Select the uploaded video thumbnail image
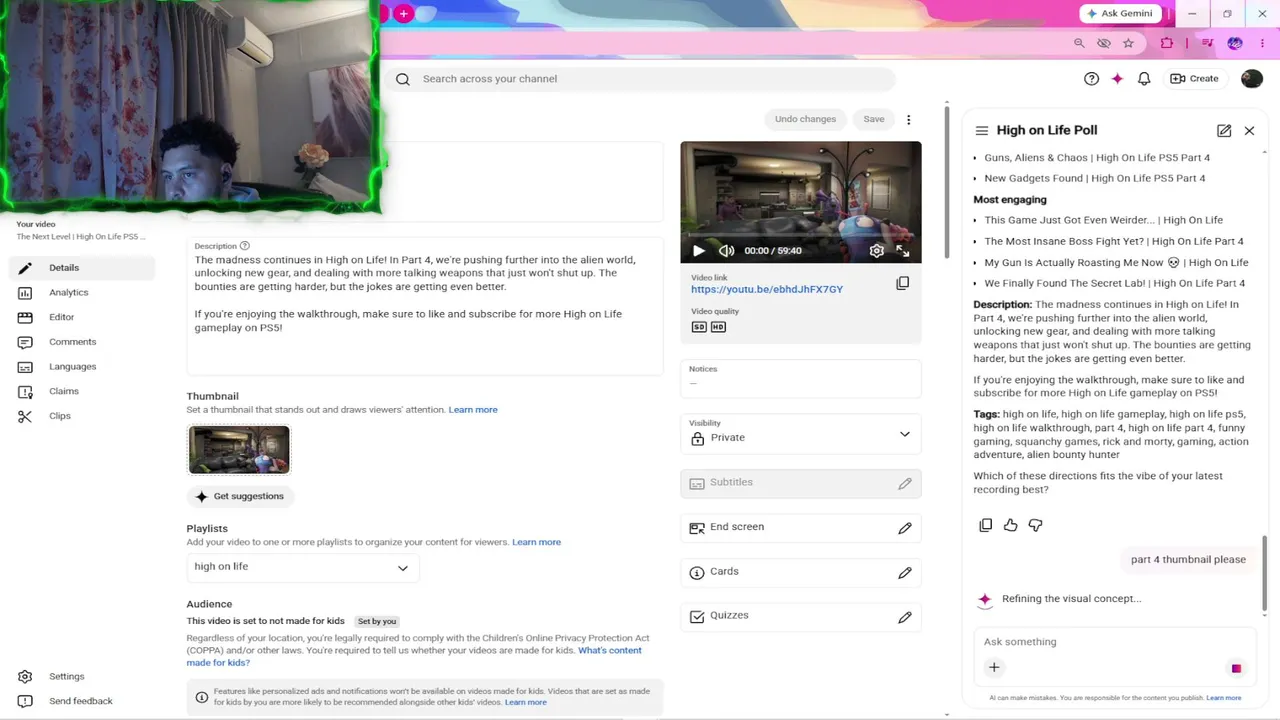The height and width of the screenshot is (720, 1280). click(x=239, y=450)
